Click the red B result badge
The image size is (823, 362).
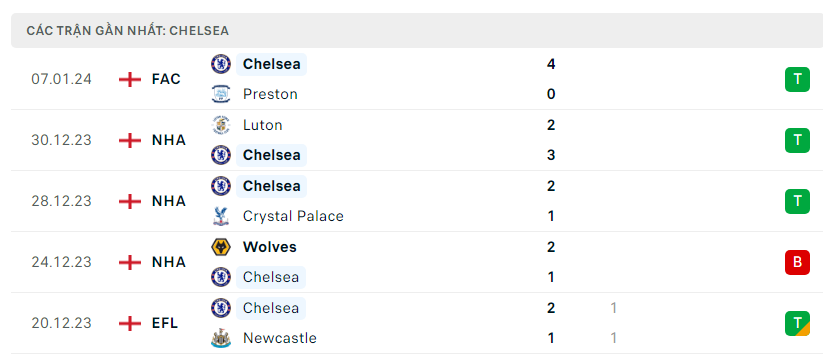click(x=797, y=262)
